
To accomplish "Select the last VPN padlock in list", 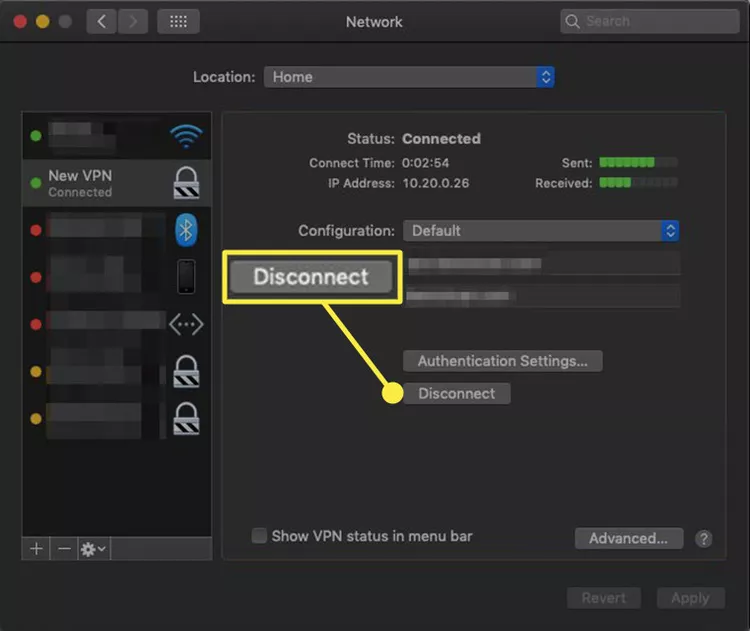I will [186, 419].
